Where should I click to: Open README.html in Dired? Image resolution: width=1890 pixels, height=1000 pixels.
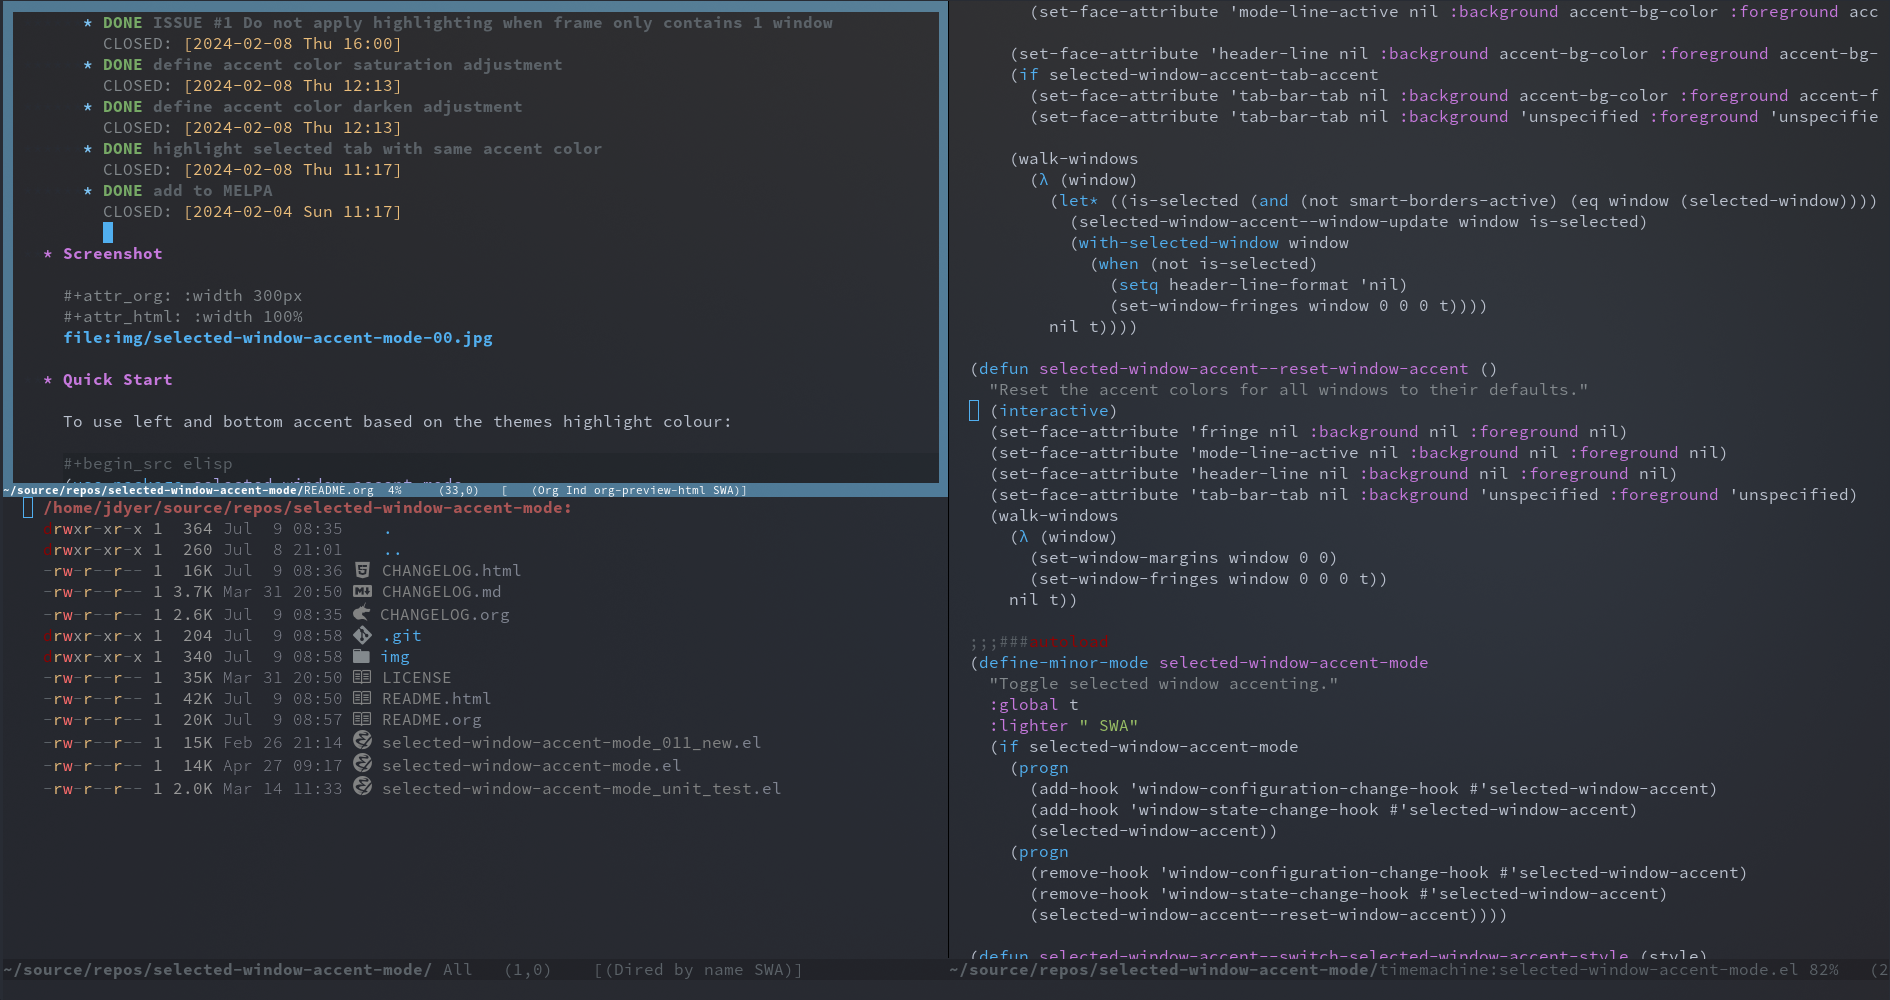point(436,699)
